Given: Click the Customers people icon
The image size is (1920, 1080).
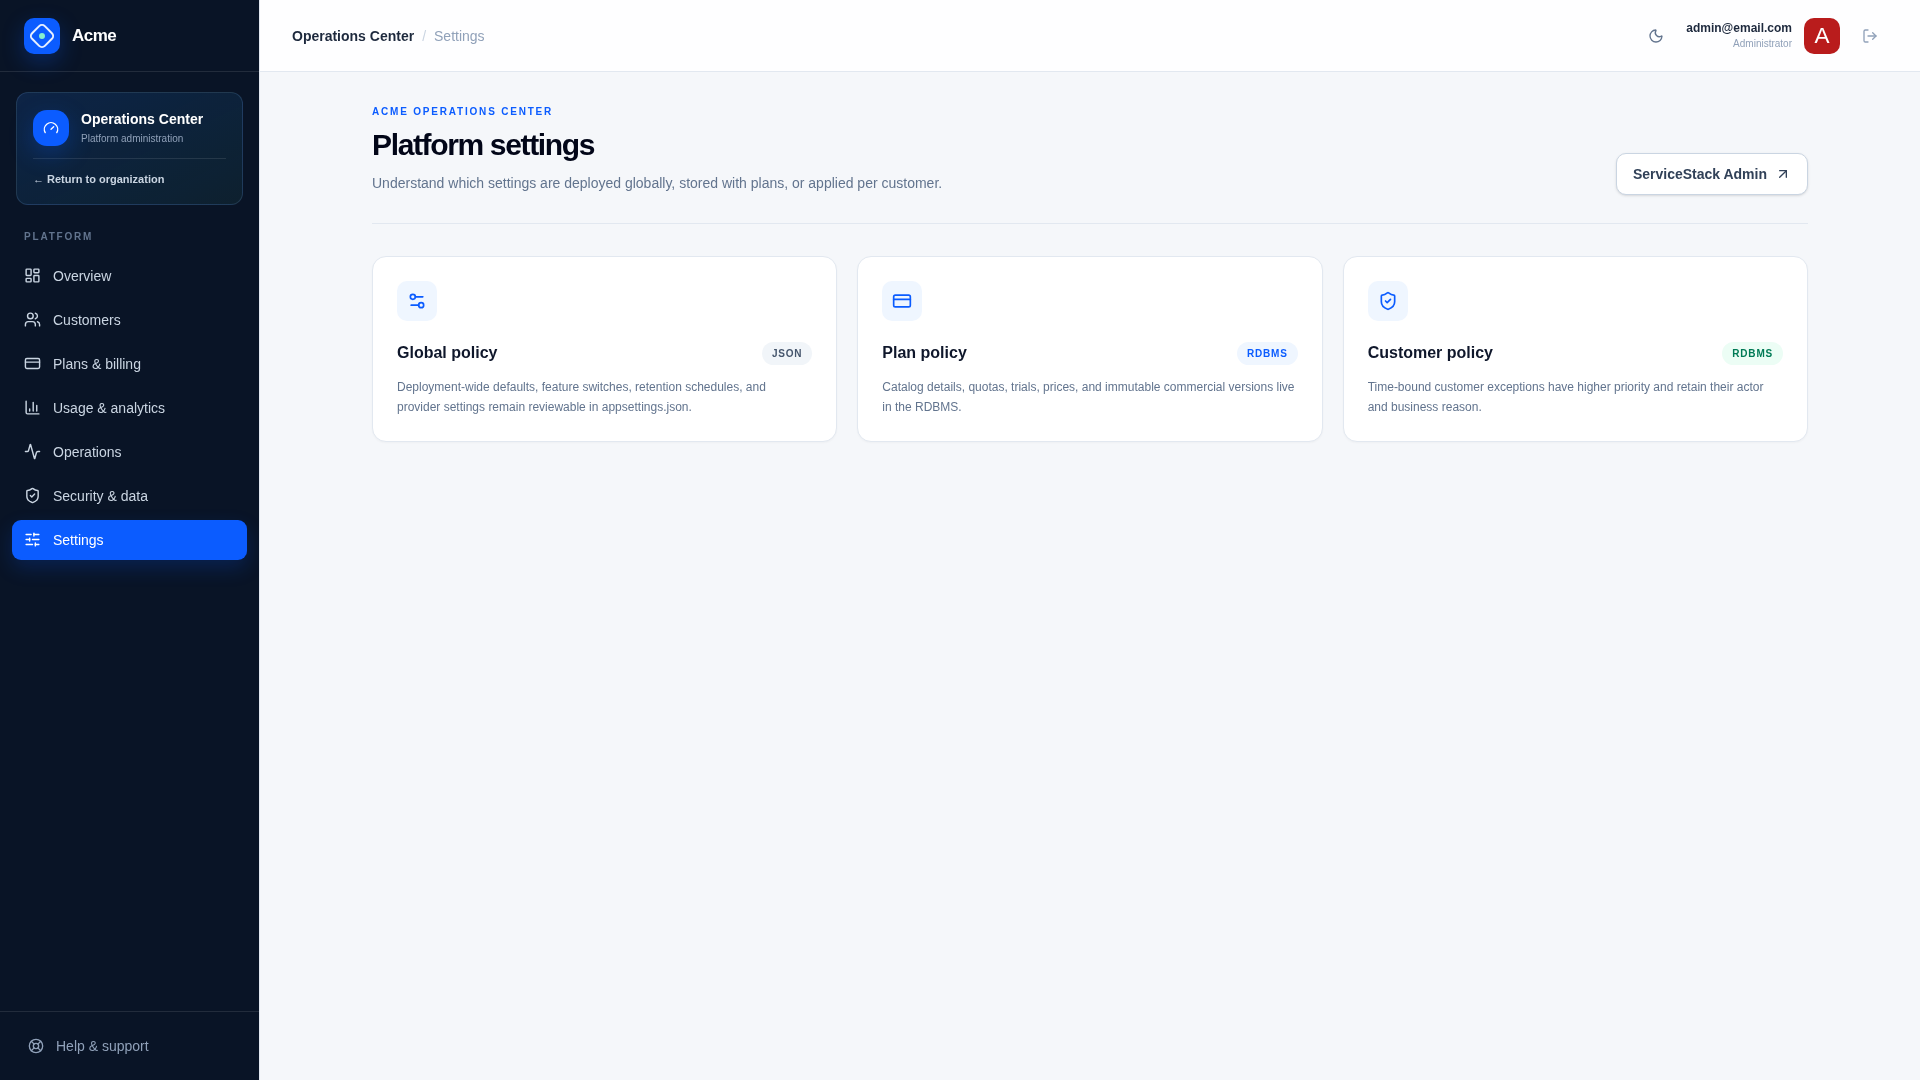Looking at the screenshot, I should pyautogui.click(x=33, y=320).
